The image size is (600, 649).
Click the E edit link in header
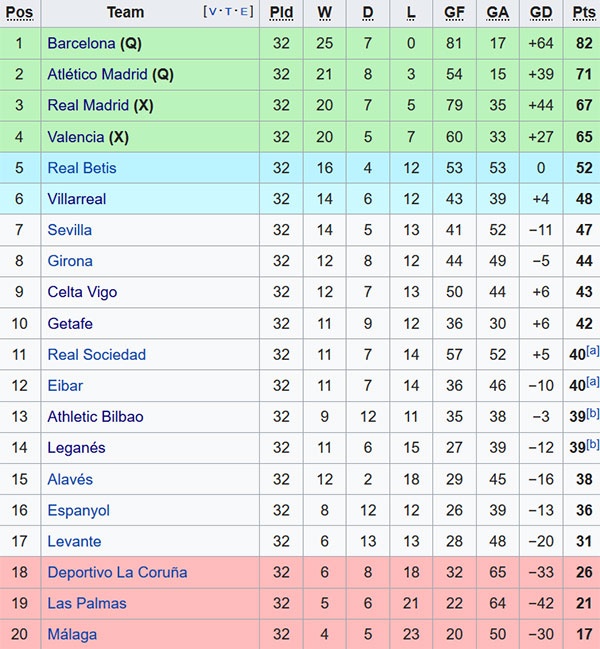(x=246, y=12)
